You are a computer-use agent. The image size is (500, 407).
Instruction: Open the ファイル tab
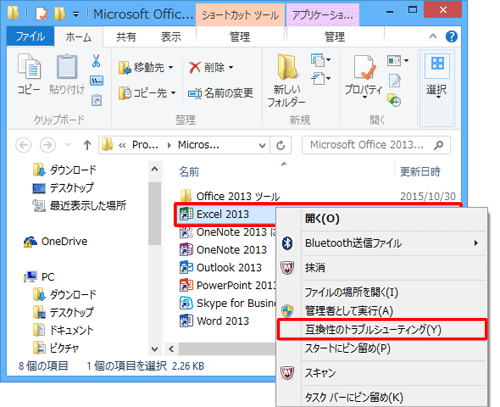pos(31,36)
